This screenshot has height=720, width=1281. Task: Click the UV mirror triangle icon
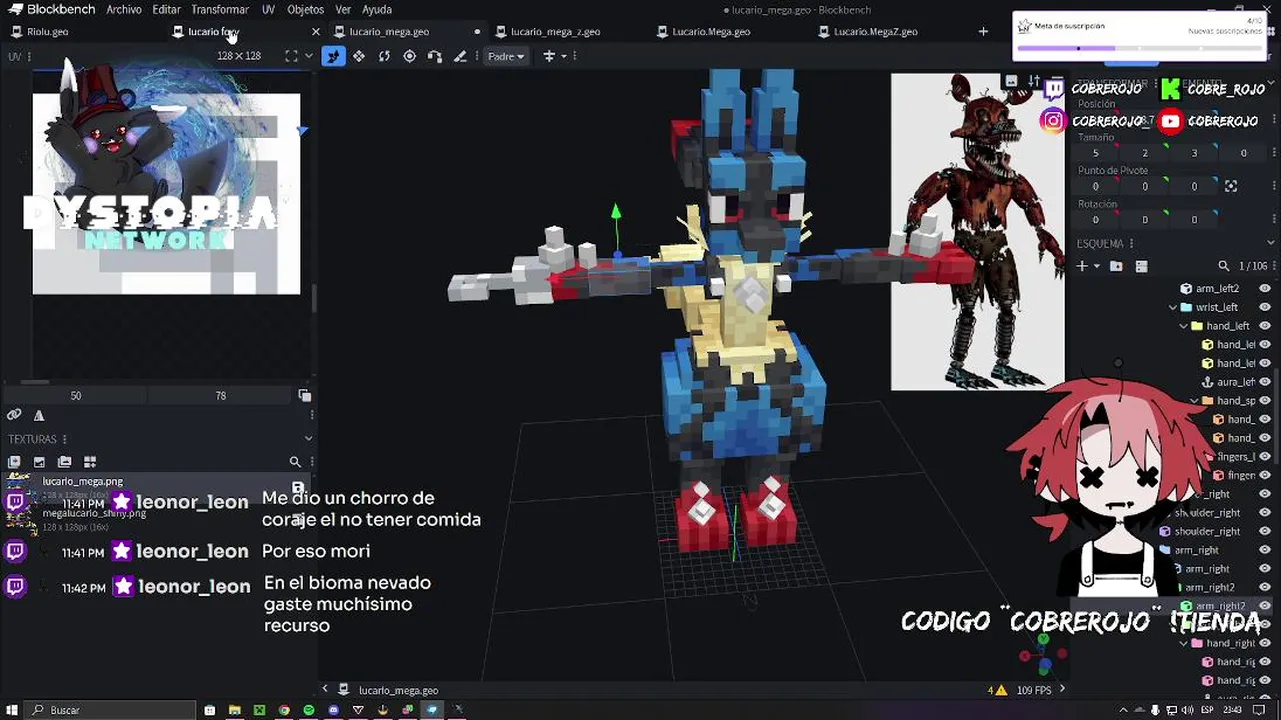coord(39,416)
